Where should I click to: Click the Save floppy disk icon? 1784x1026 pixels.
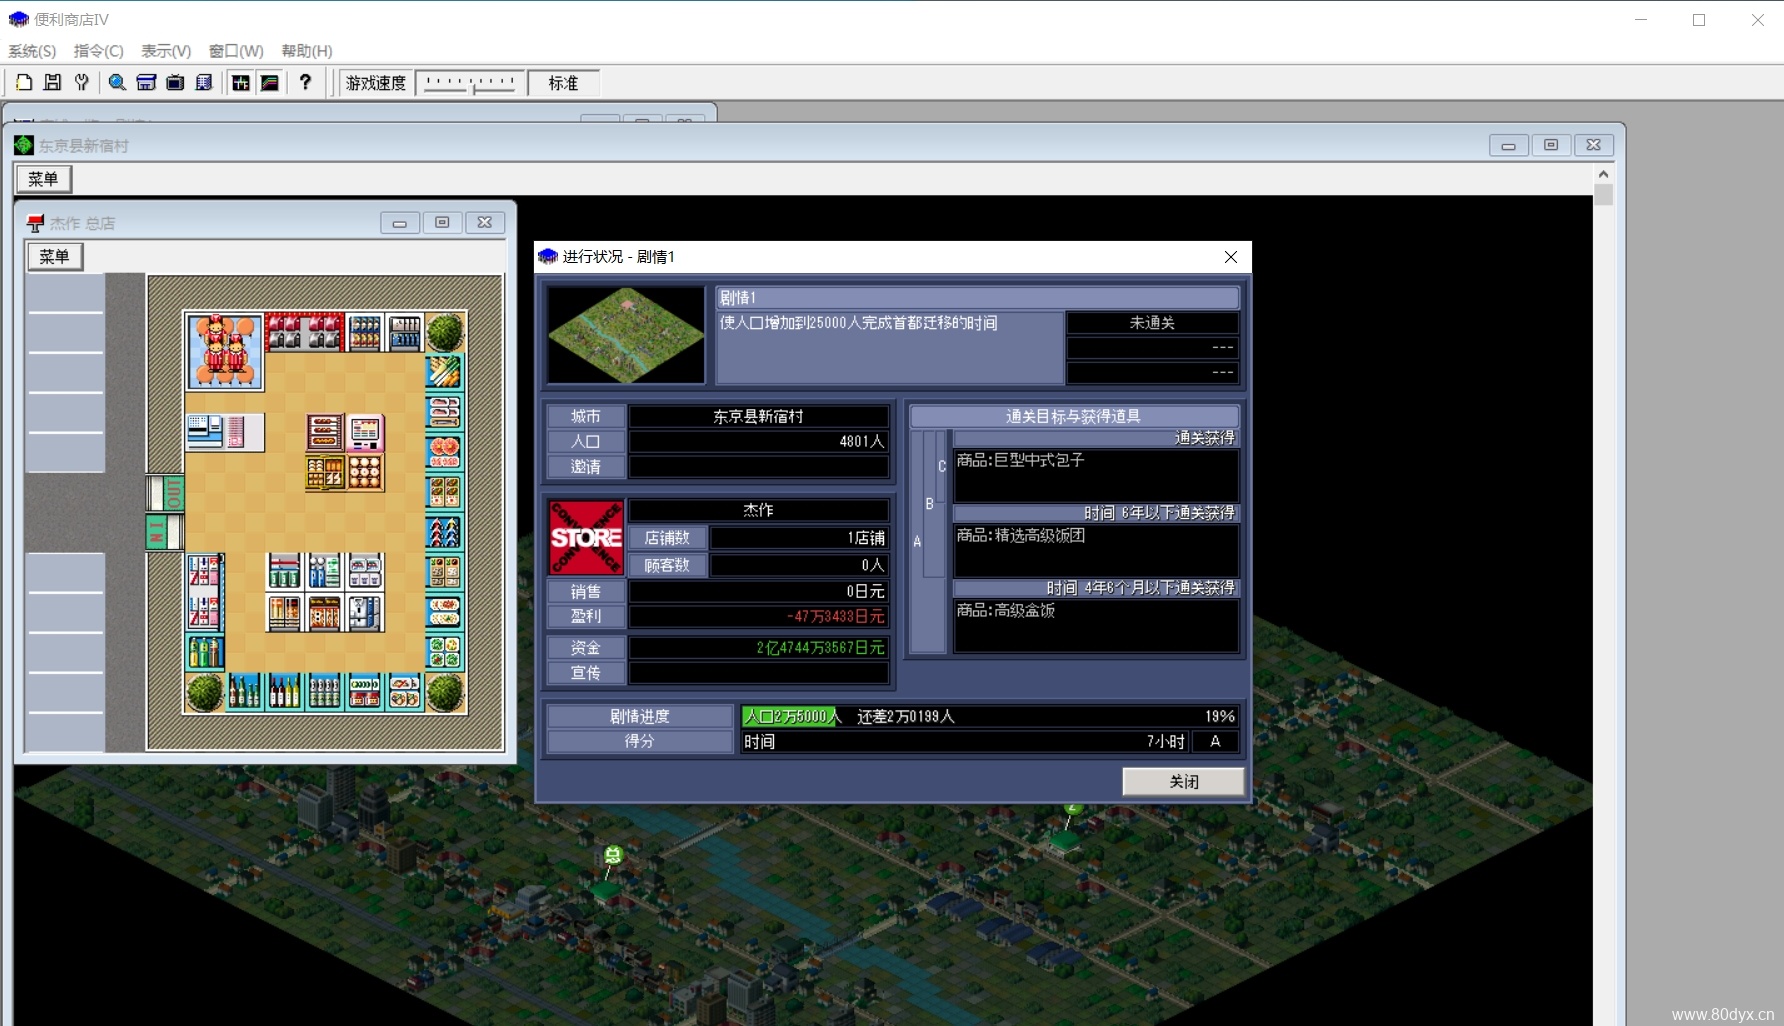[x=52, y=83]
